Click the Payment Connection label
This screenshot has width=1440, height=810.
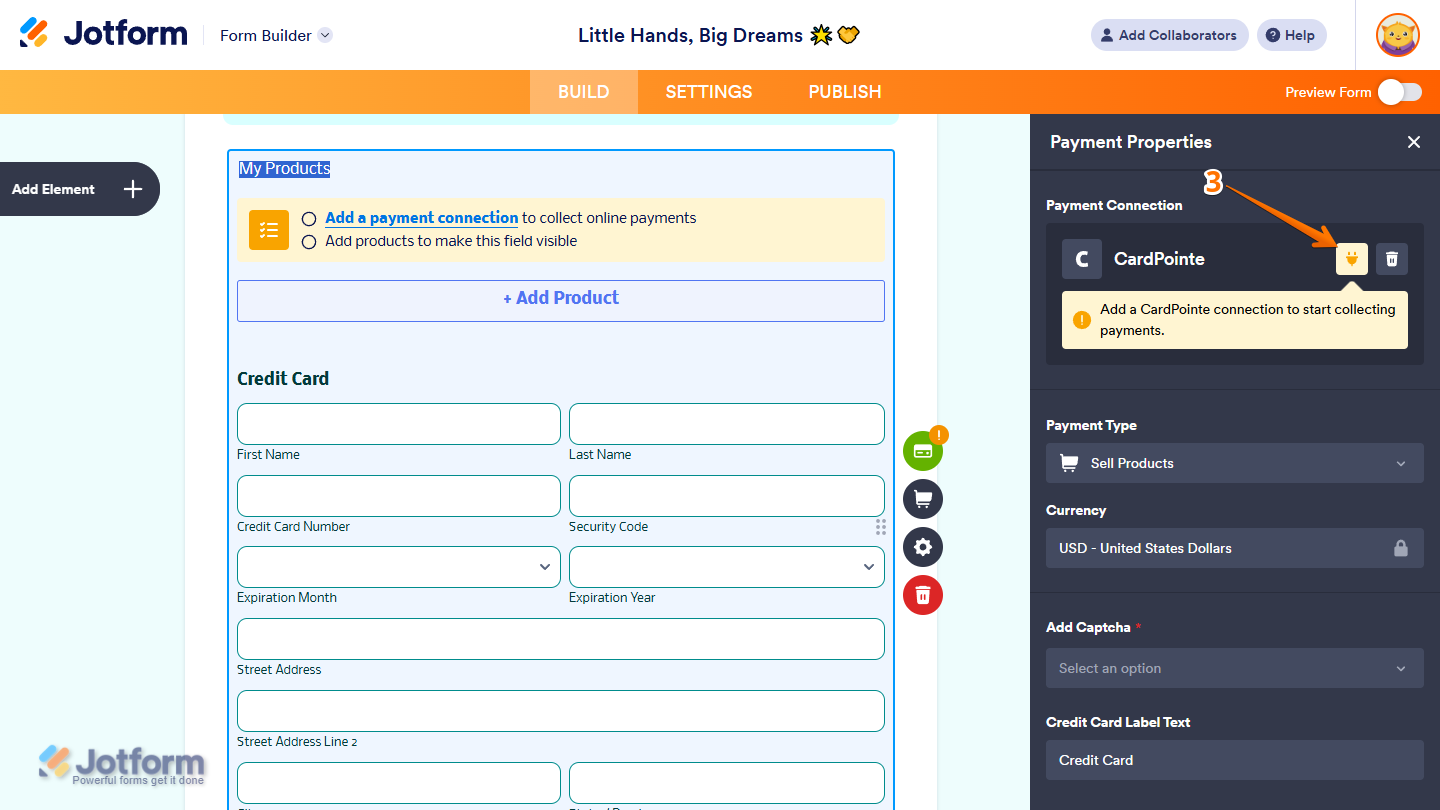(1114, 205)
